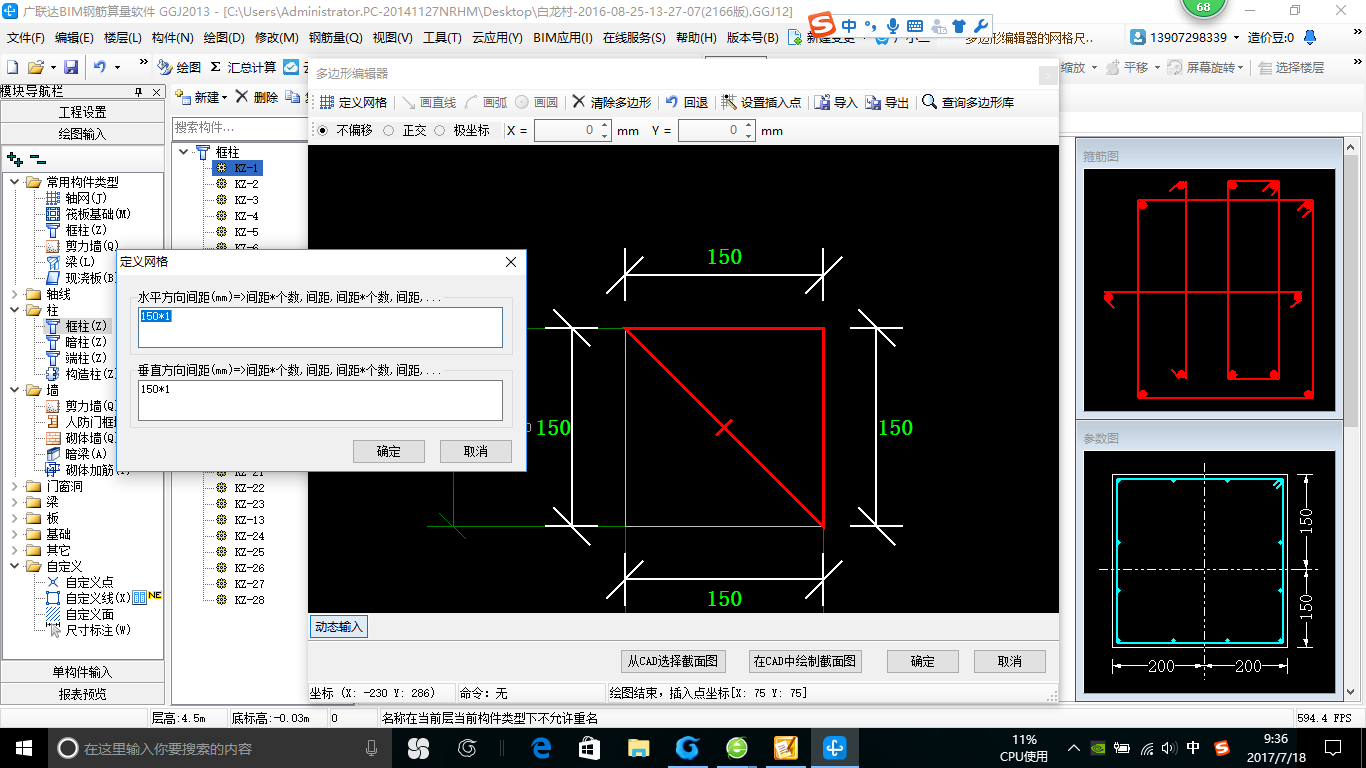
Task: Click the save floppy disk icon
Action: [71, 67]
